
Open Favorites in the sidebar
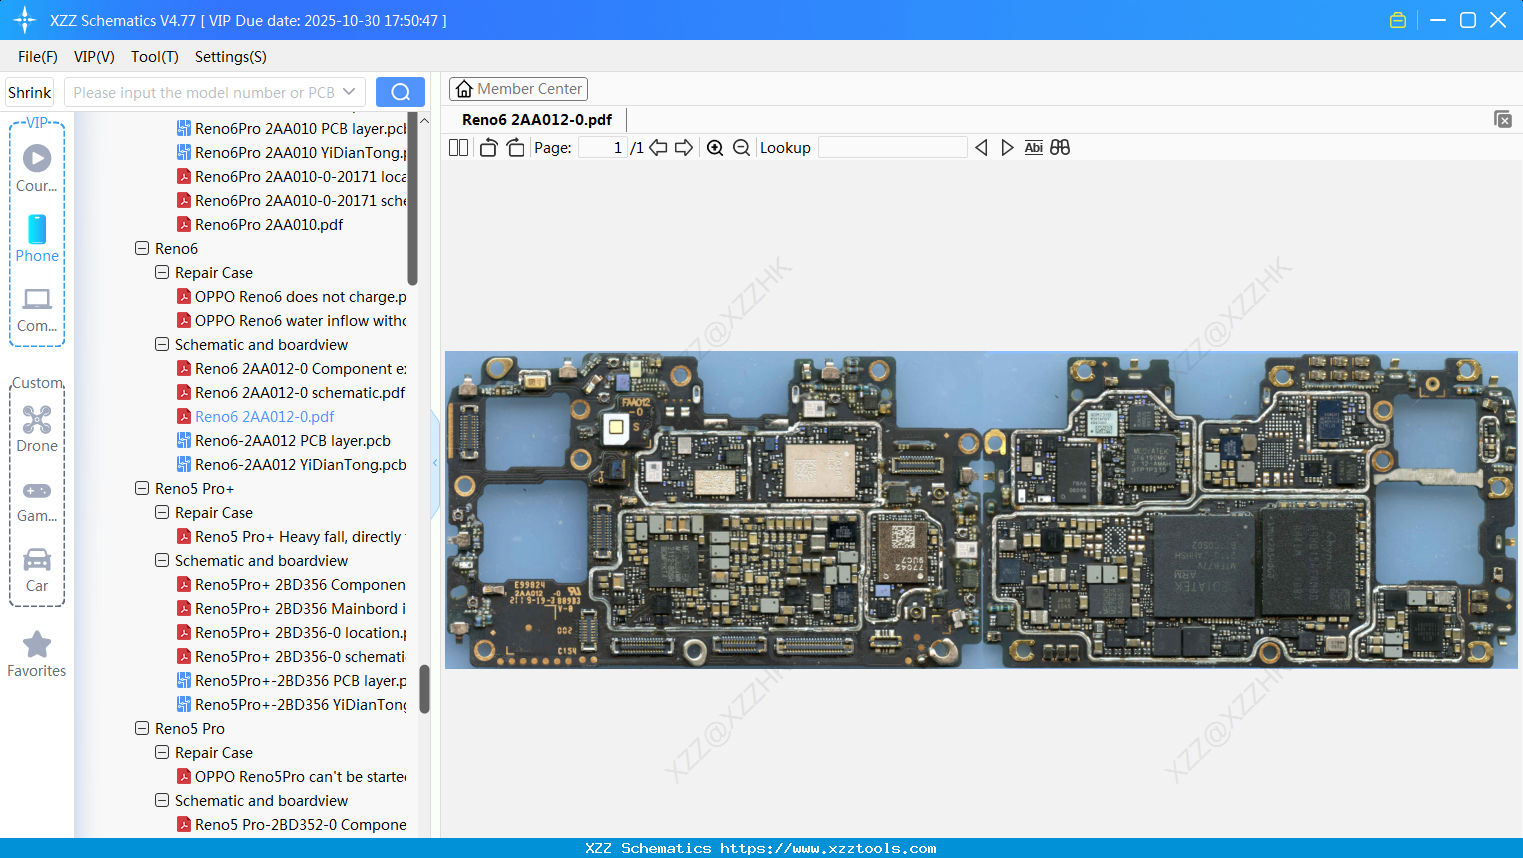pyautogui.click(x=37, y=654)
